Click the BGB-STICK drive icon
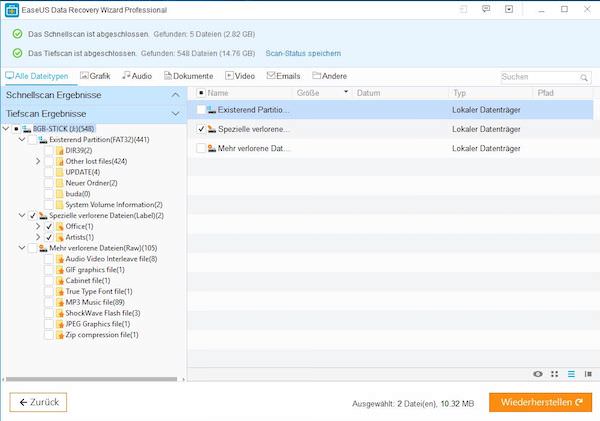Image resolution: width=600 pixels, height=421 pixels. click(27, 129)
